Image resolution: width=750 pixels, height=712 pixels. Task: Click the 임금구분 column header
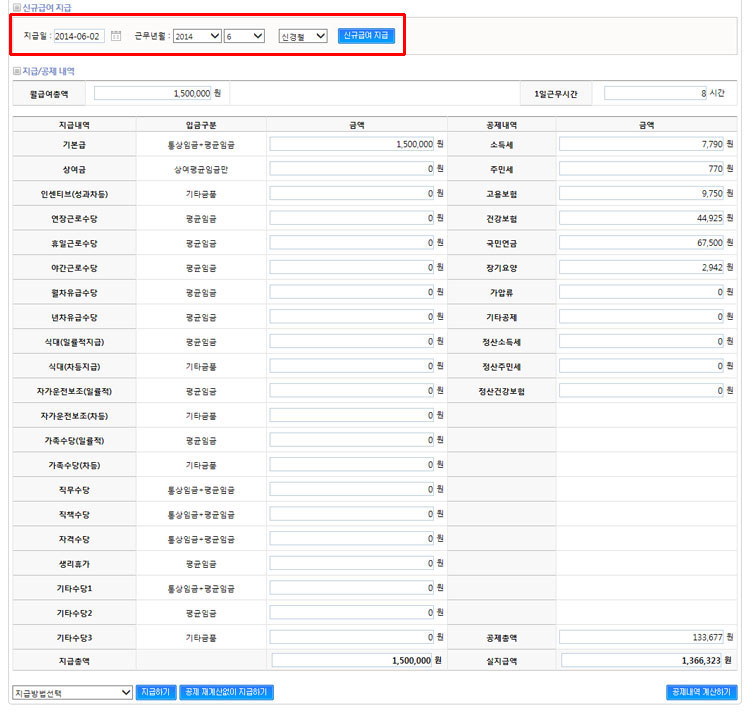[x=201, y=125]
